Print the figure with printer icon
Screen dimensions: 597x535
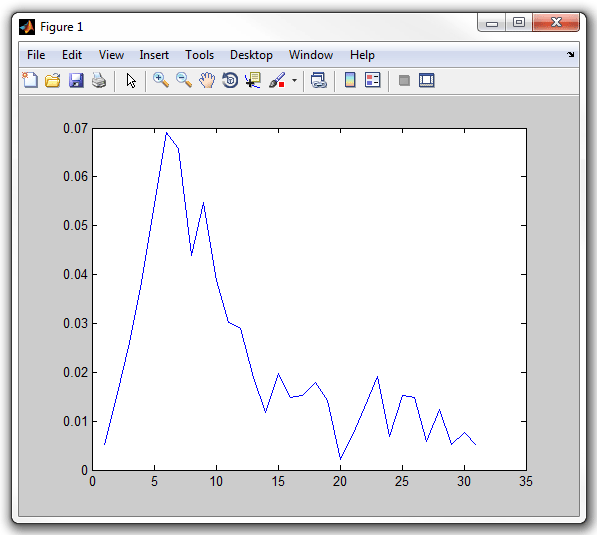(x=99, y=80)
